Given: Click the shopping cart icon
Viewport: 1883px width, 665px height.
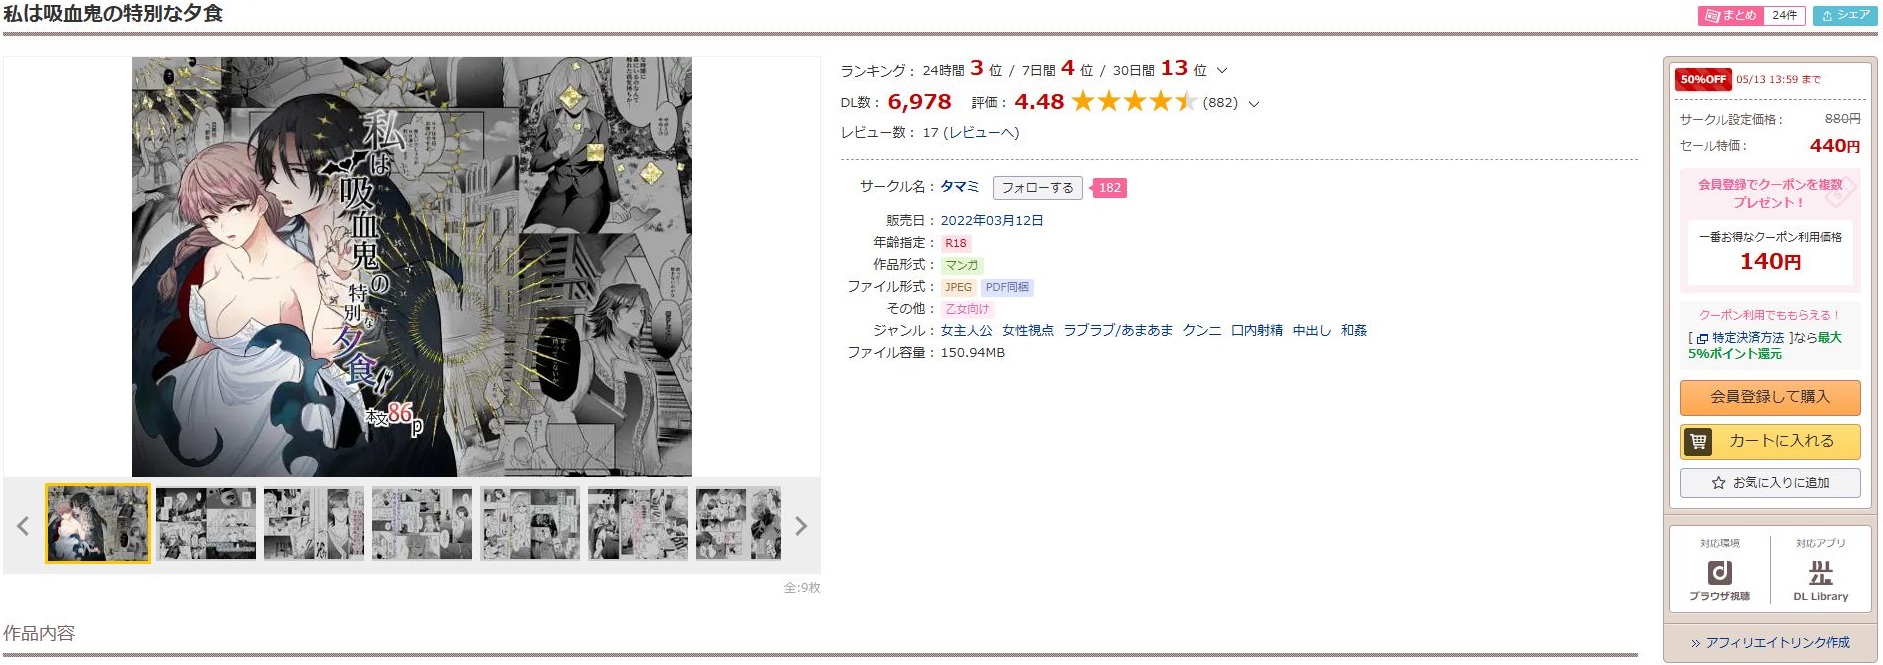Looking at the screenshot, I should coord(1698,441).
